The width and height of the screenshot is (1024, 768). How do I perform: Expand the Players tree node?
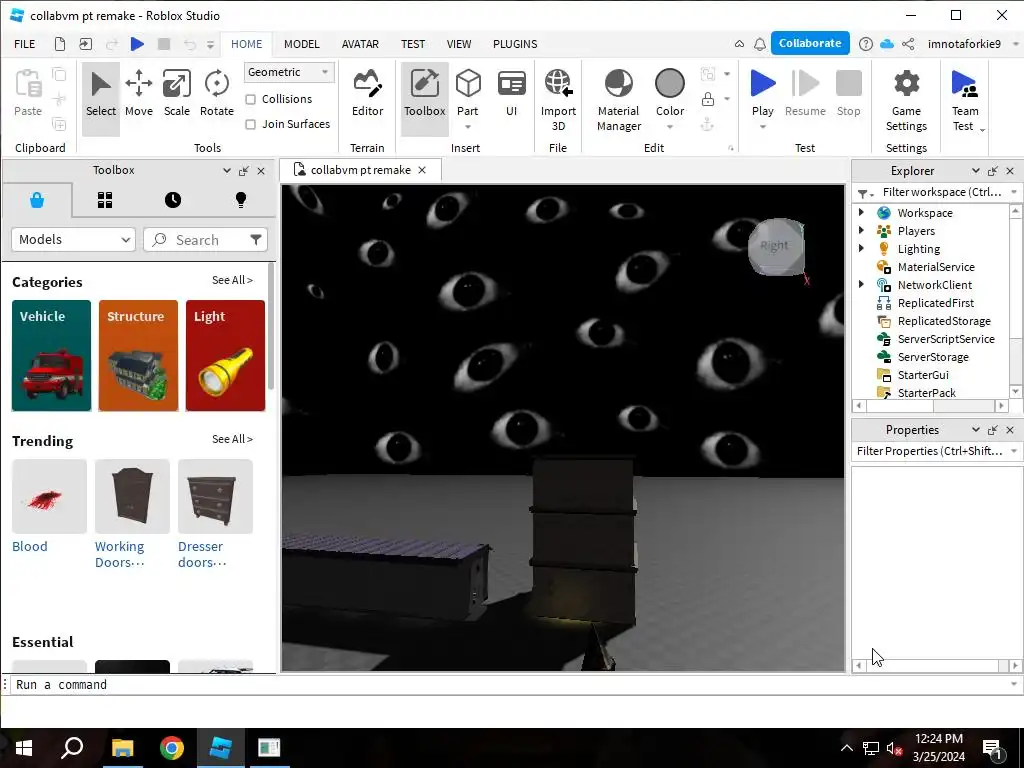[861, 230]
